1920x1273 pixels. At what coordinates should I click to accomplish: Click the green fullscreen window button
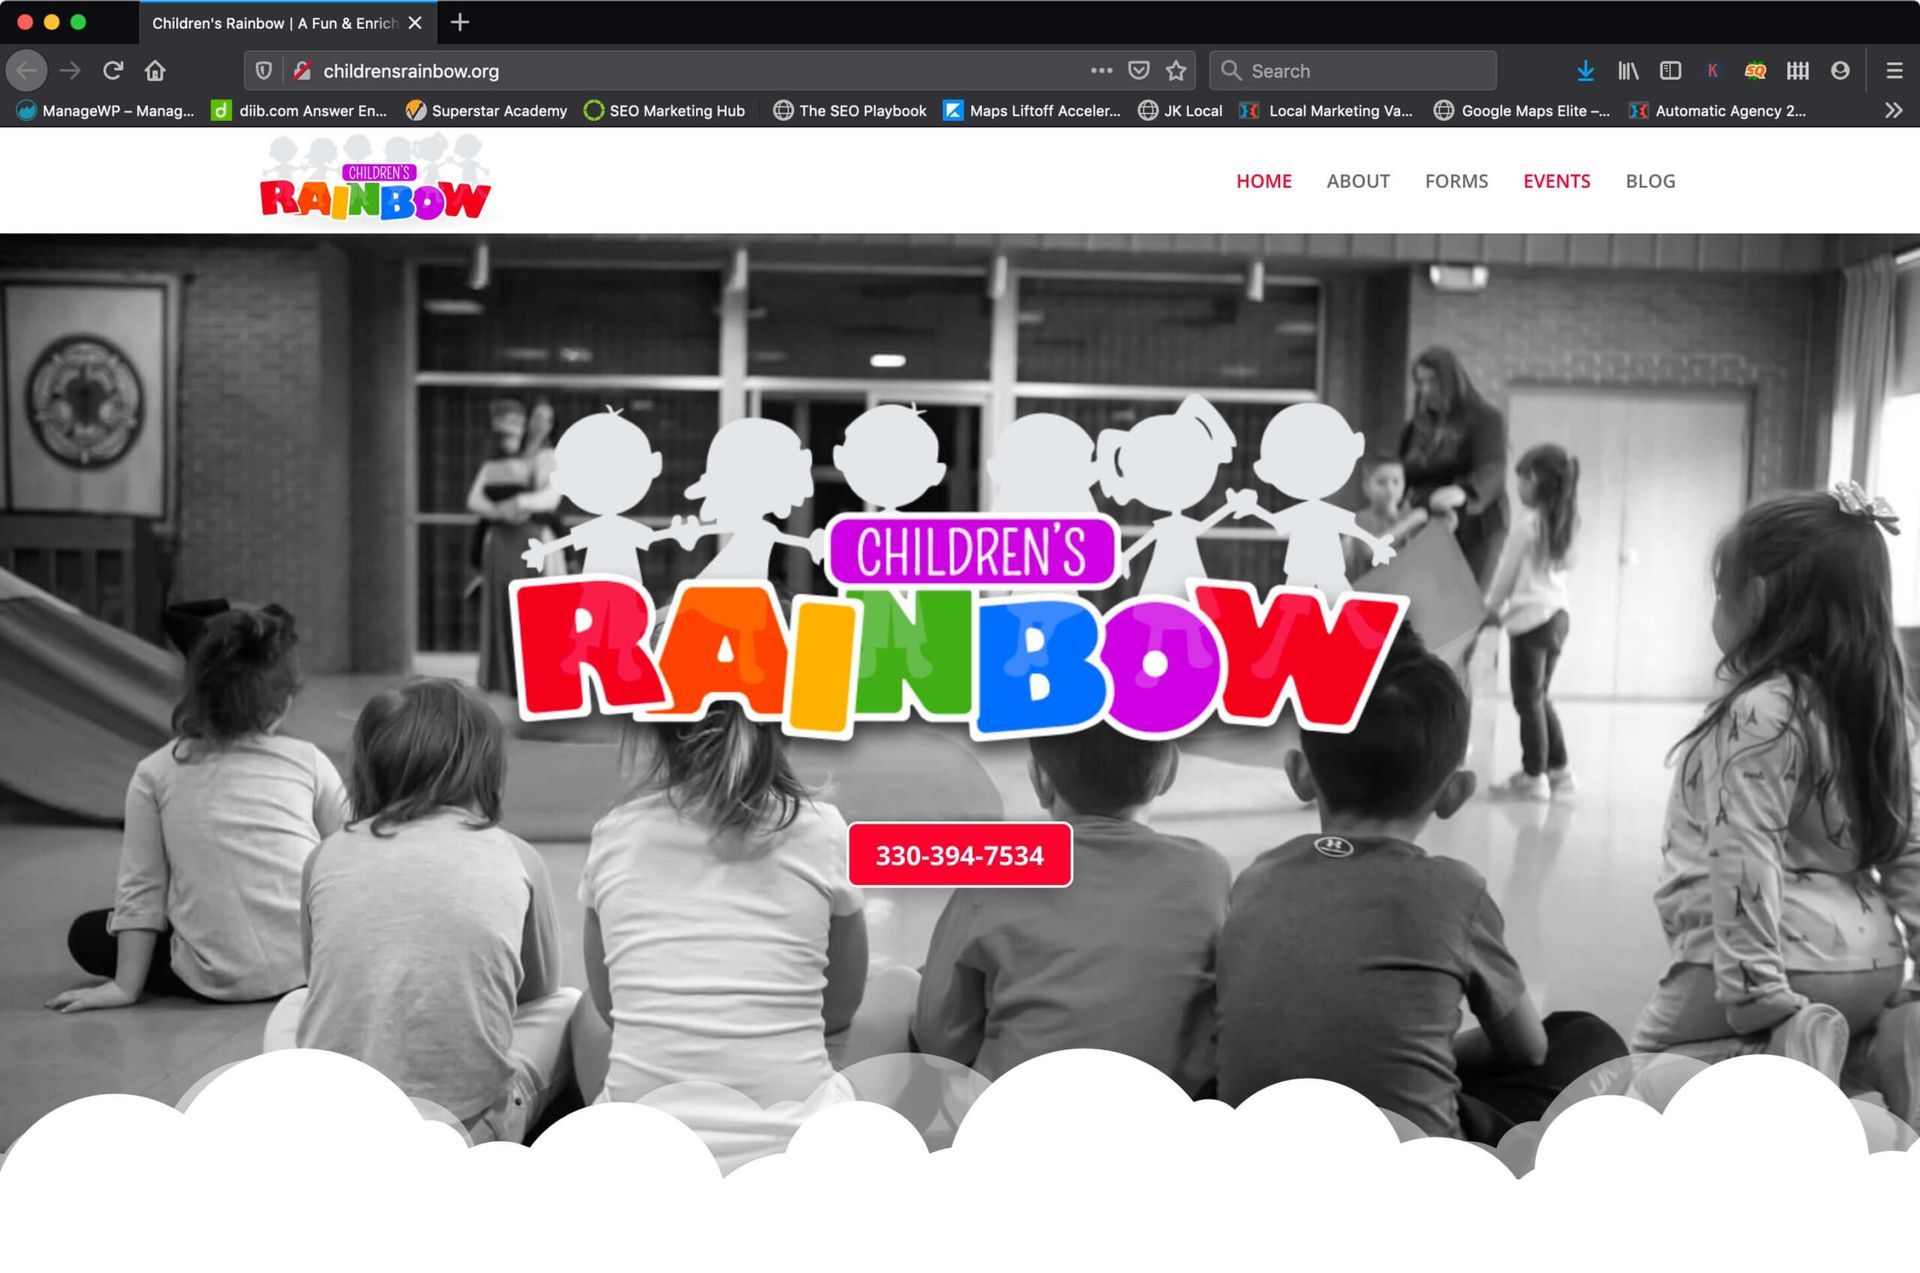point(78,22)
